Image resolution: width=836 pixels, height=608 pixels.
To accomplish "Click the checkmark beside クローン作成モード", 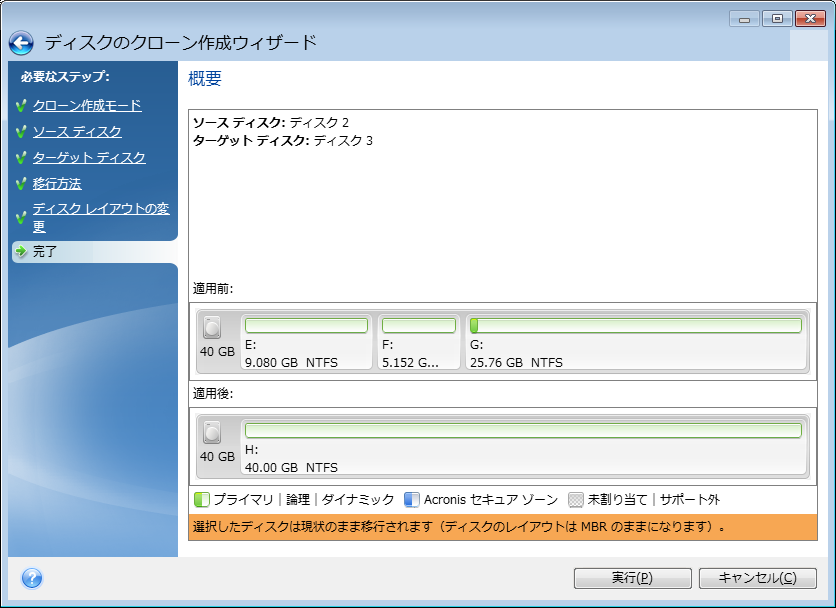I will pyautogui.click(x=21, y=106).
